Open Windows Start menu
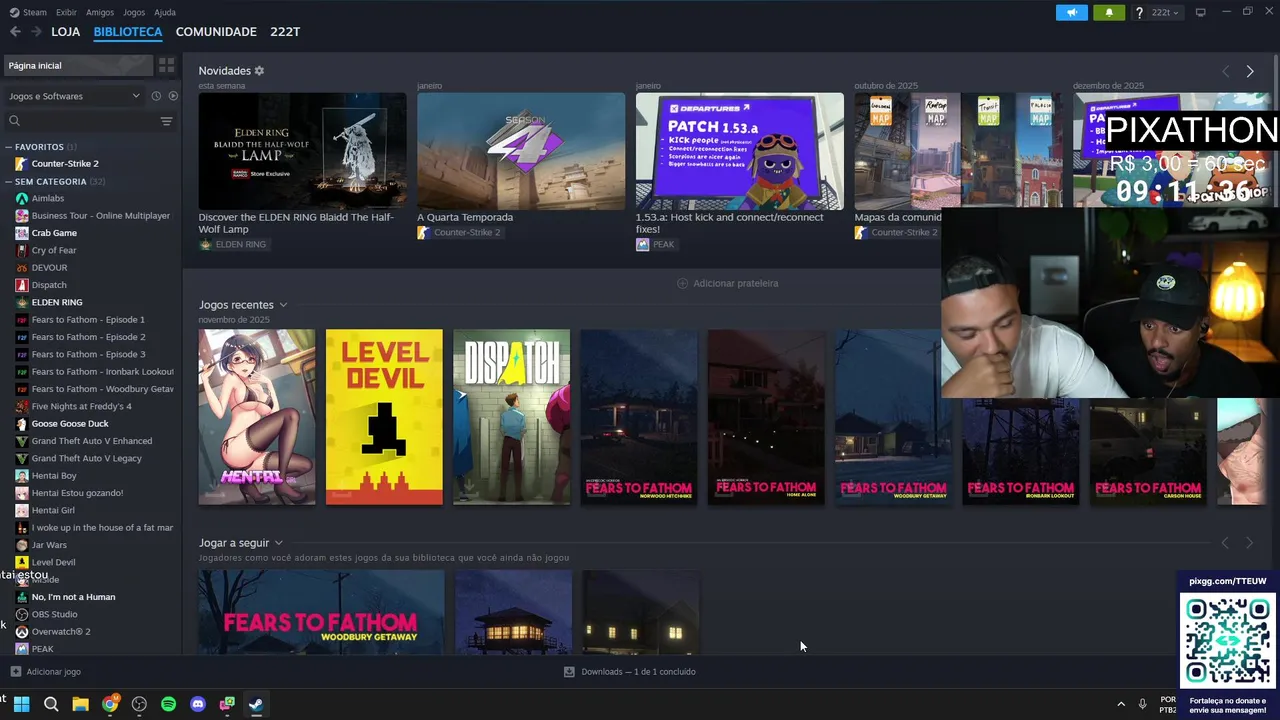The width and height of the screenshot is (1280, 720). [x=21, y=704]
